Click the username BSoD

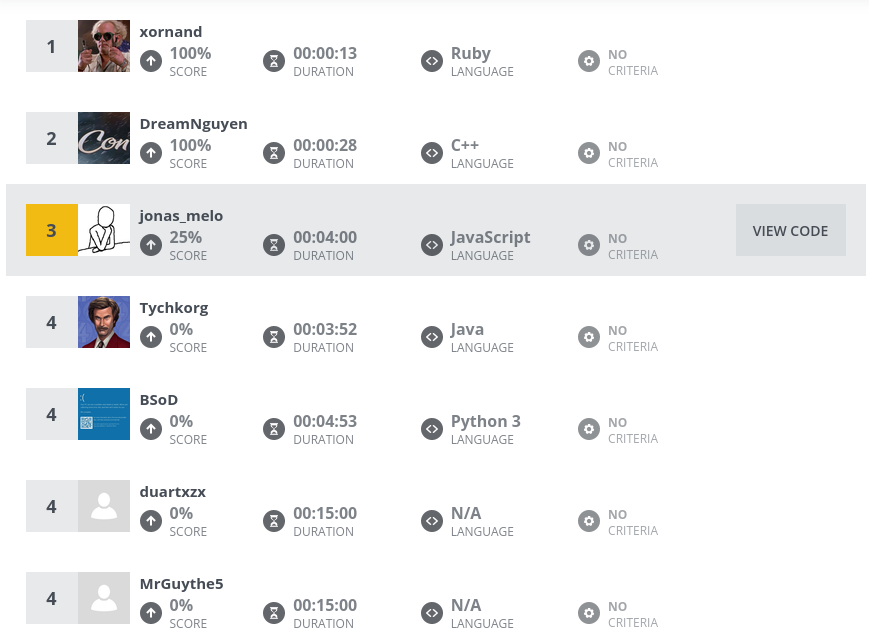tap(159, 400)
